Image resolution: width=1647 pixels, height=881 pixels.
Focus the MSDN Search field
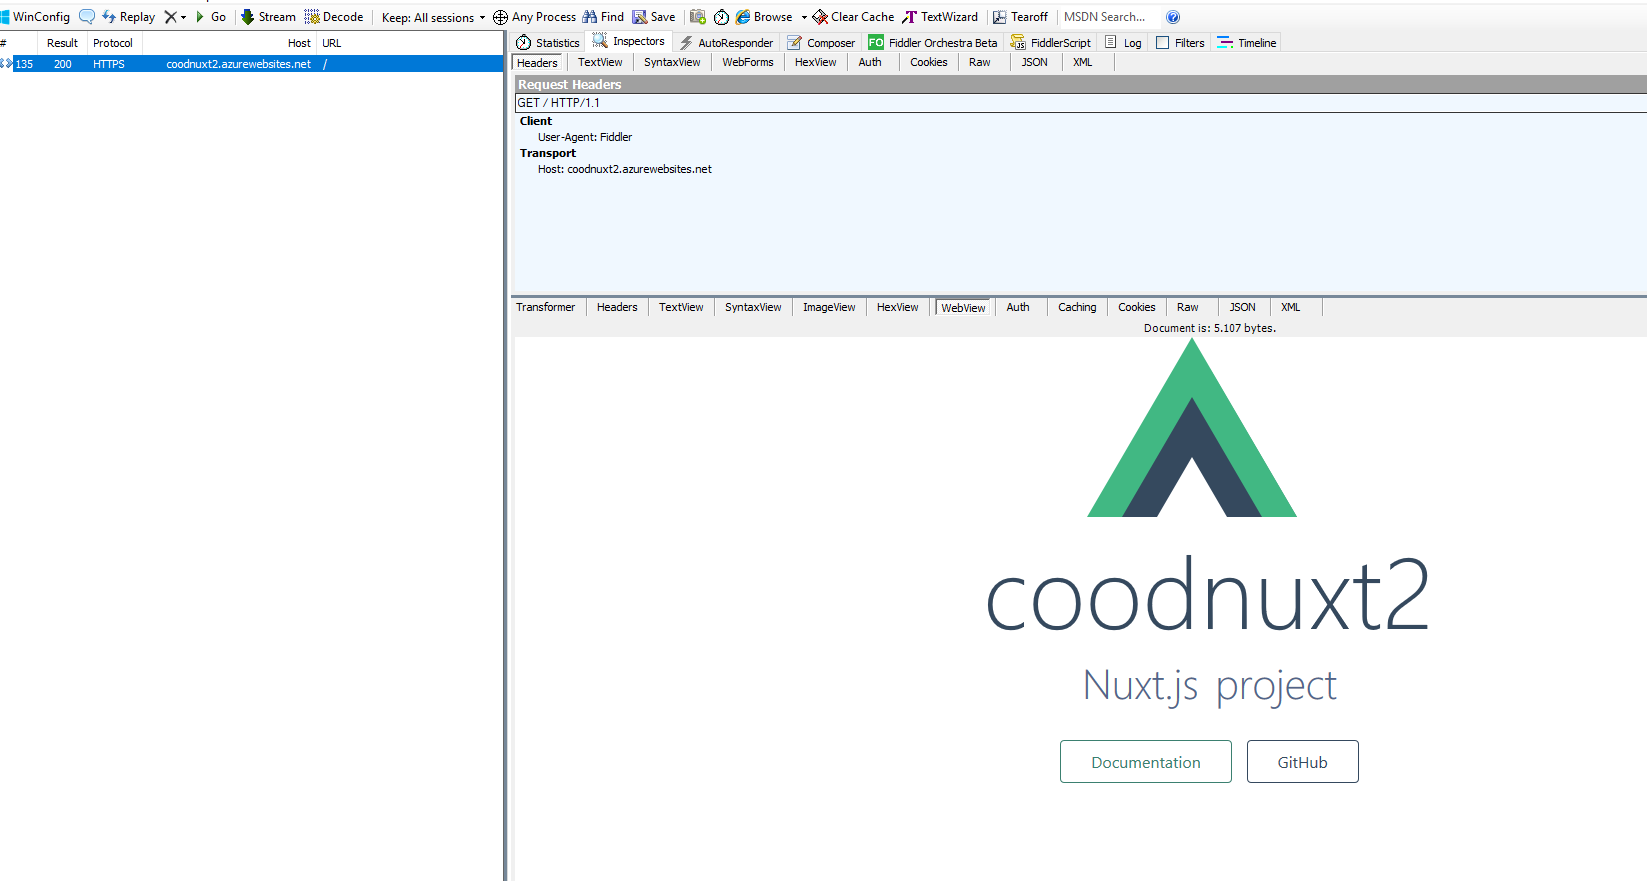(1108, 17)
